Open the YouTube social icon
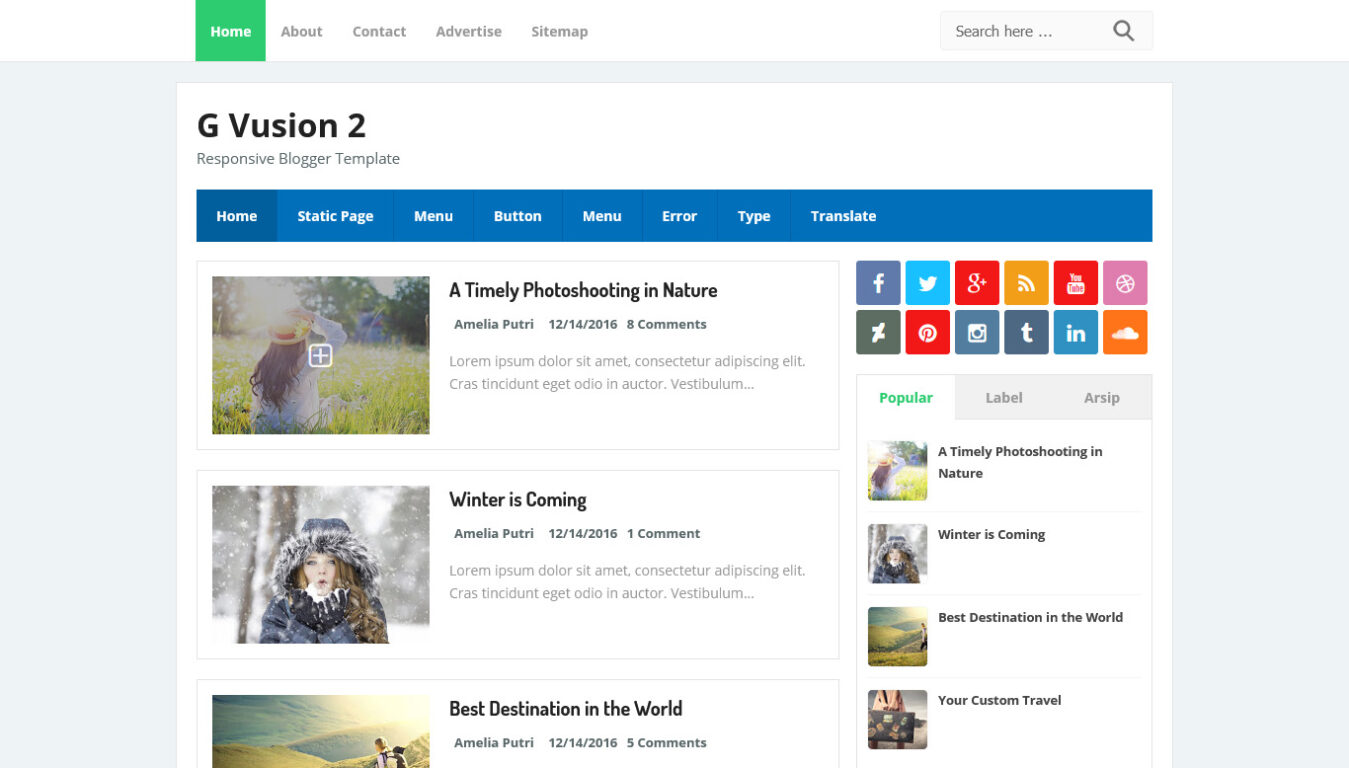1349x768 pixels. (1075, 283)
